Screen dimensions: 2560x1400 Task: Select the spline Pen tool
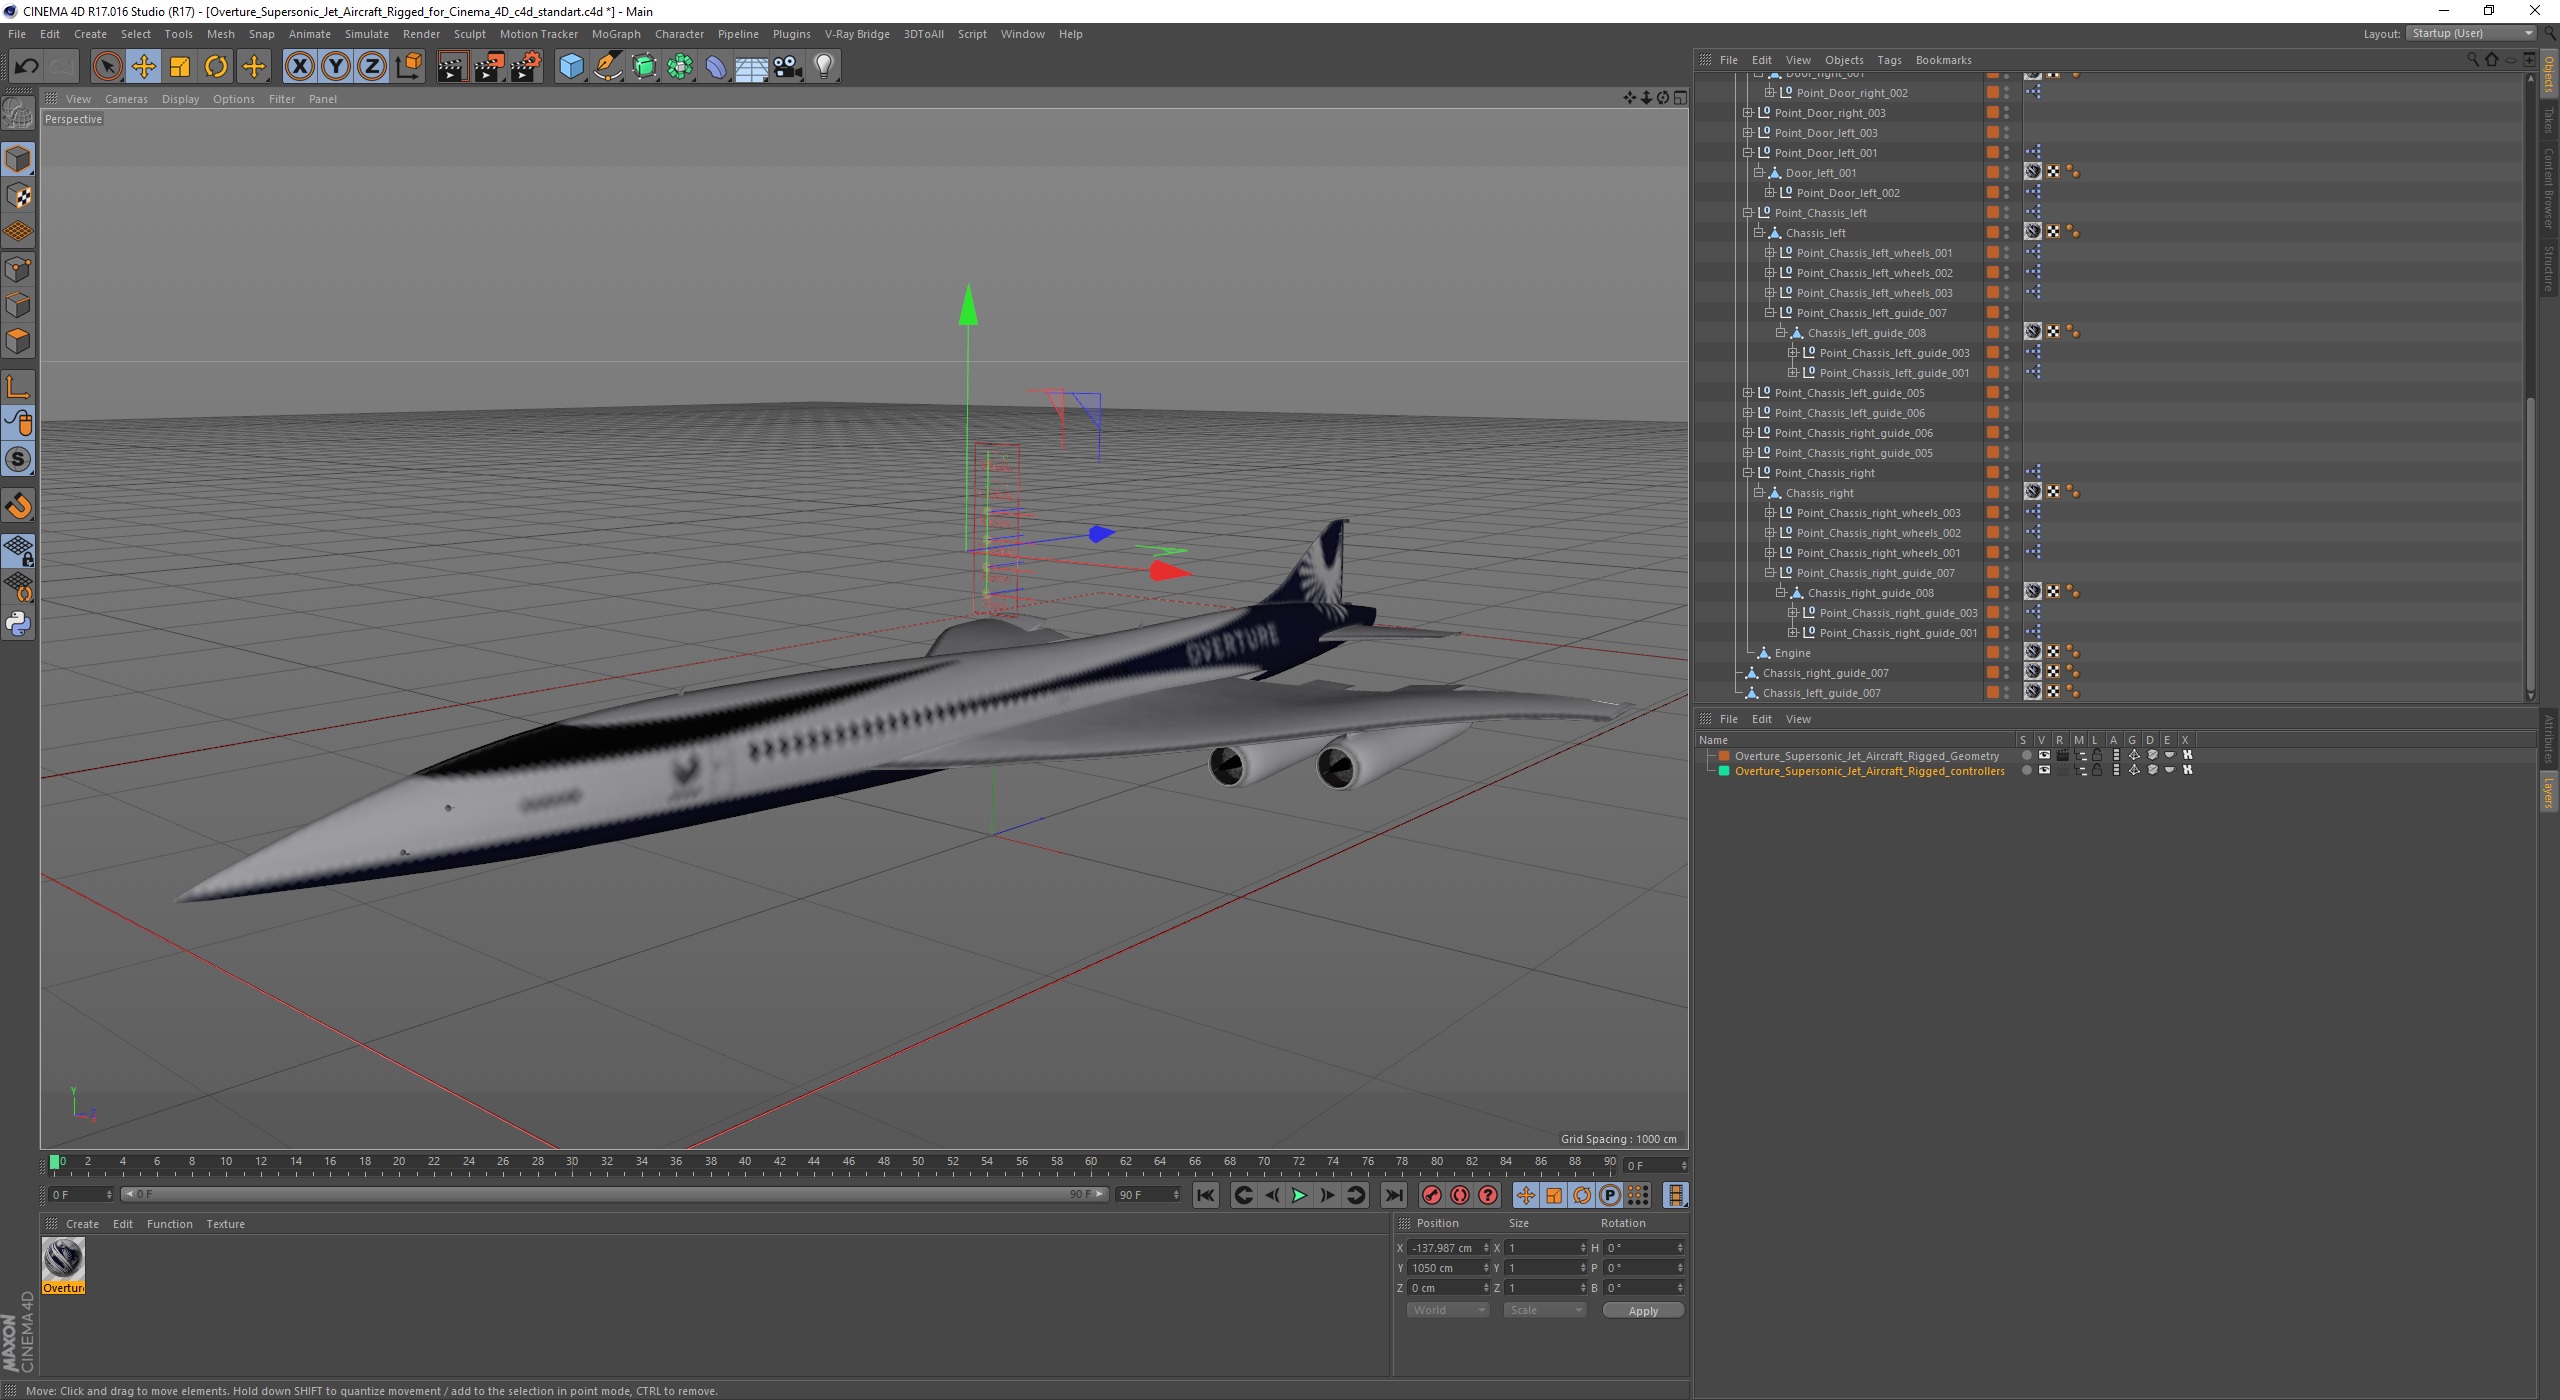[x=607, y=67]
